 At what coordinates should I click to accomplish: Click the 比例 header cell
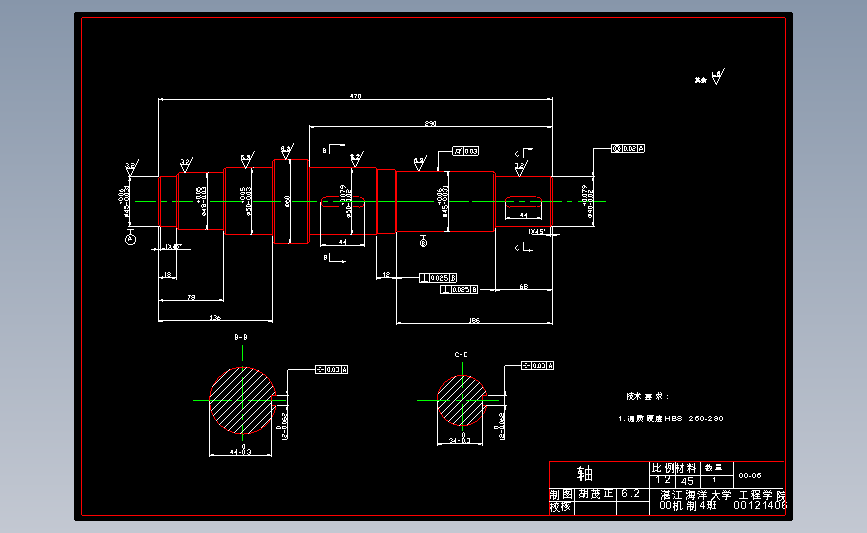click(x=662, y=468)
